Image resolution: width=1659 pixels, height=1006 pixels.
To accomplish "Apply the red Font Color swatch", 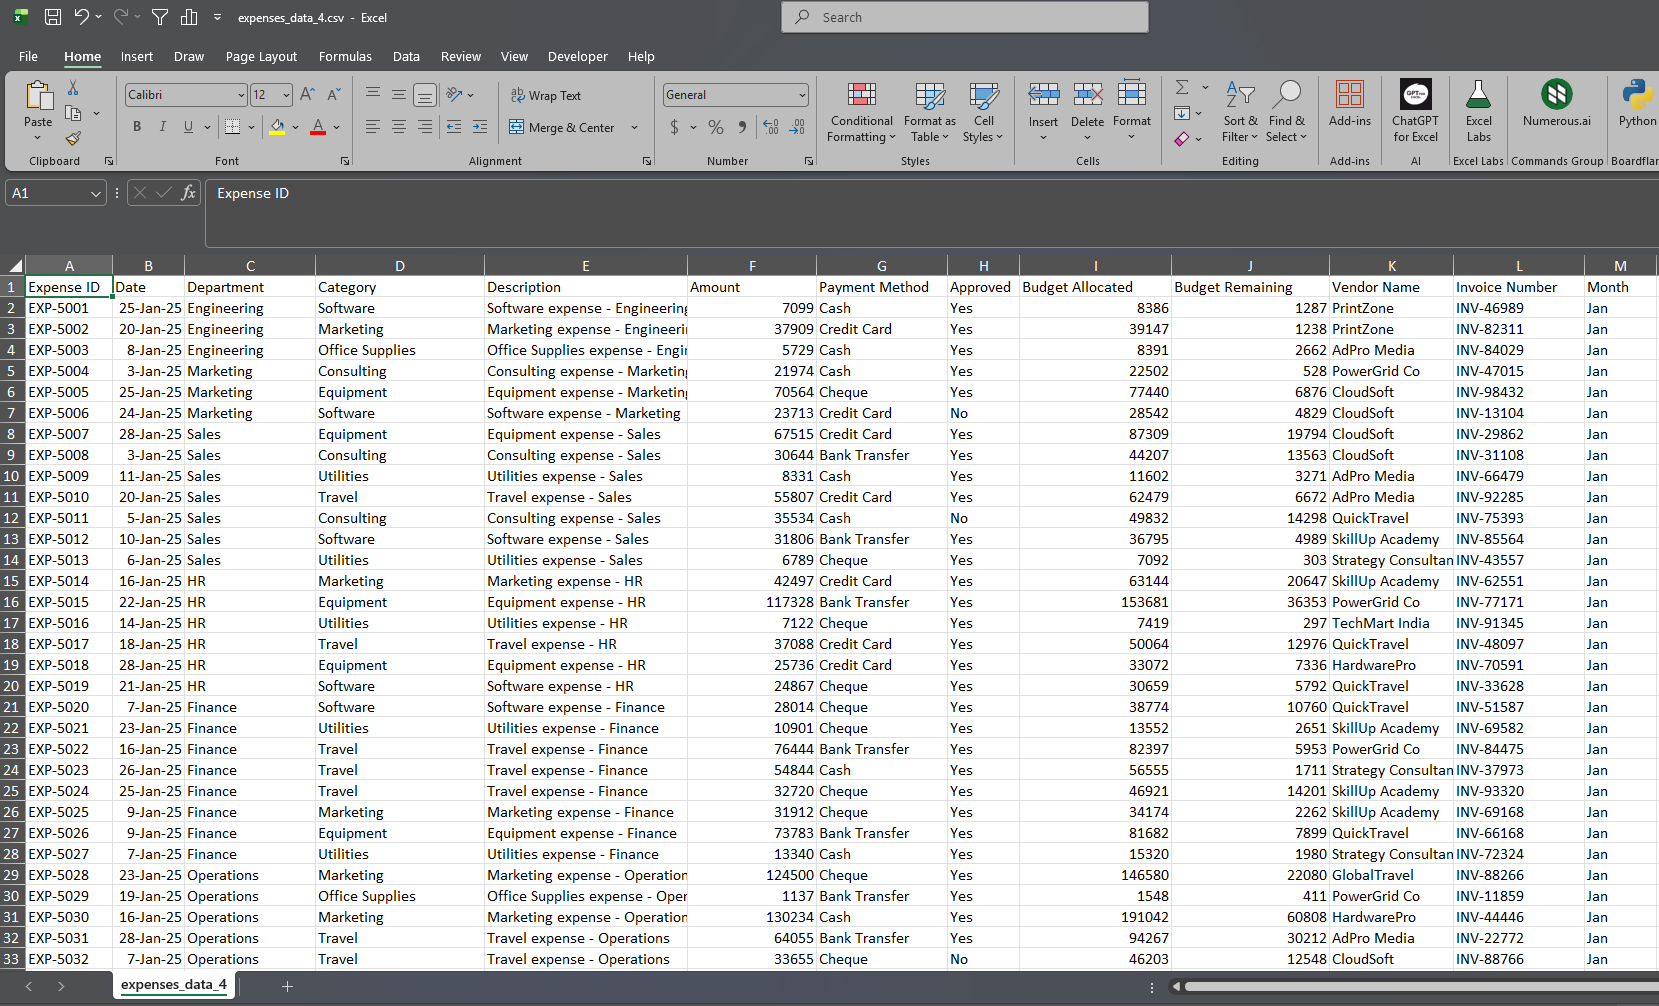I will tap(318, 127).
